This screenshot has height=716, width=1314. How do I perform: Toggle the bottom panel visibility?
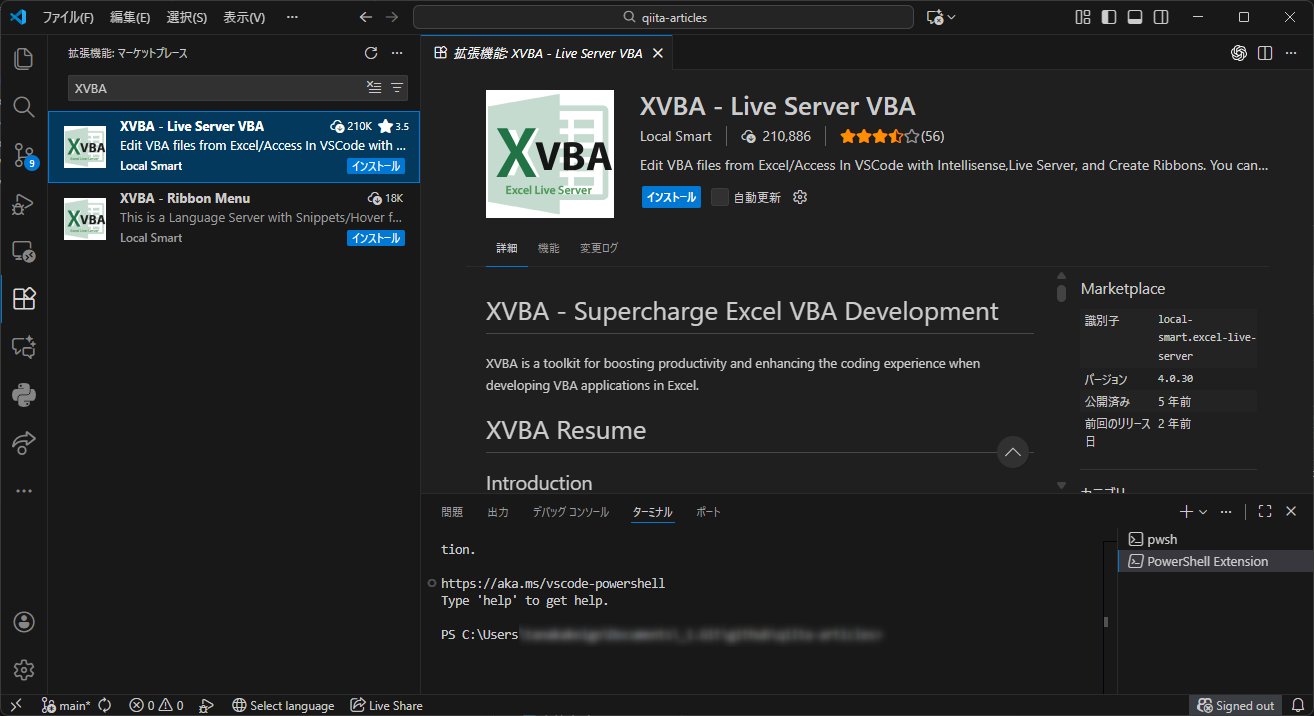1135,17
